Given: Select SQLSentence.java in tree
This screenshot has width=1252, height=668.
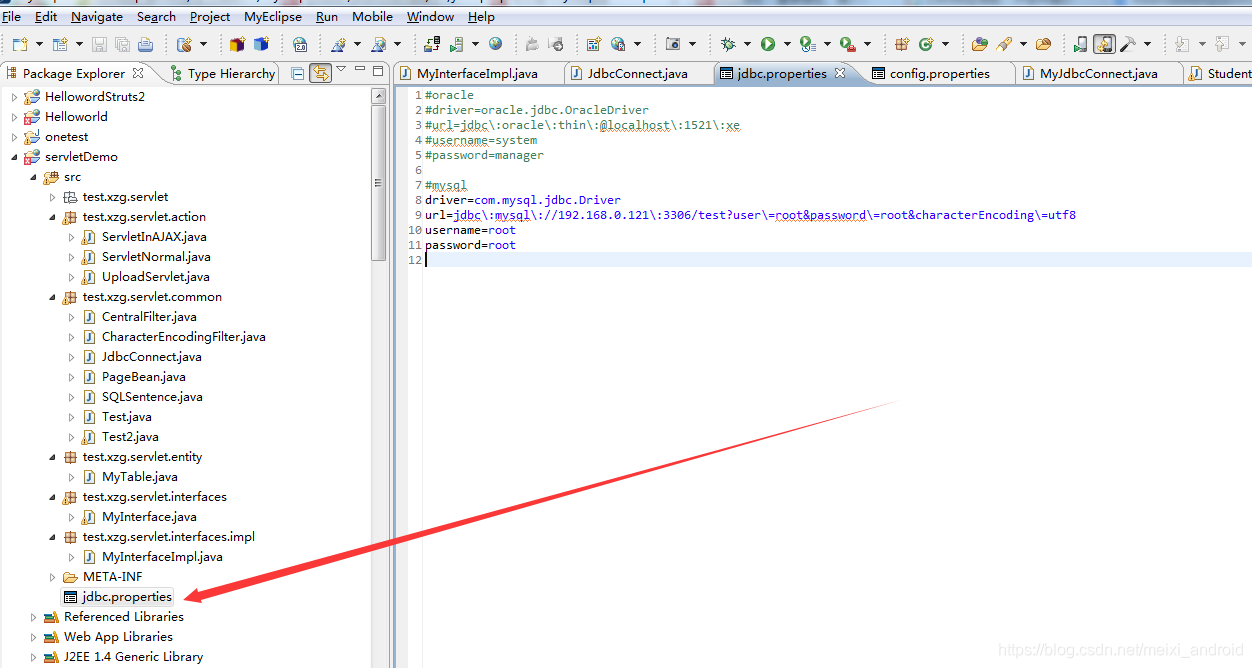Looking at the screenshot, I should (x=152, y=397).
